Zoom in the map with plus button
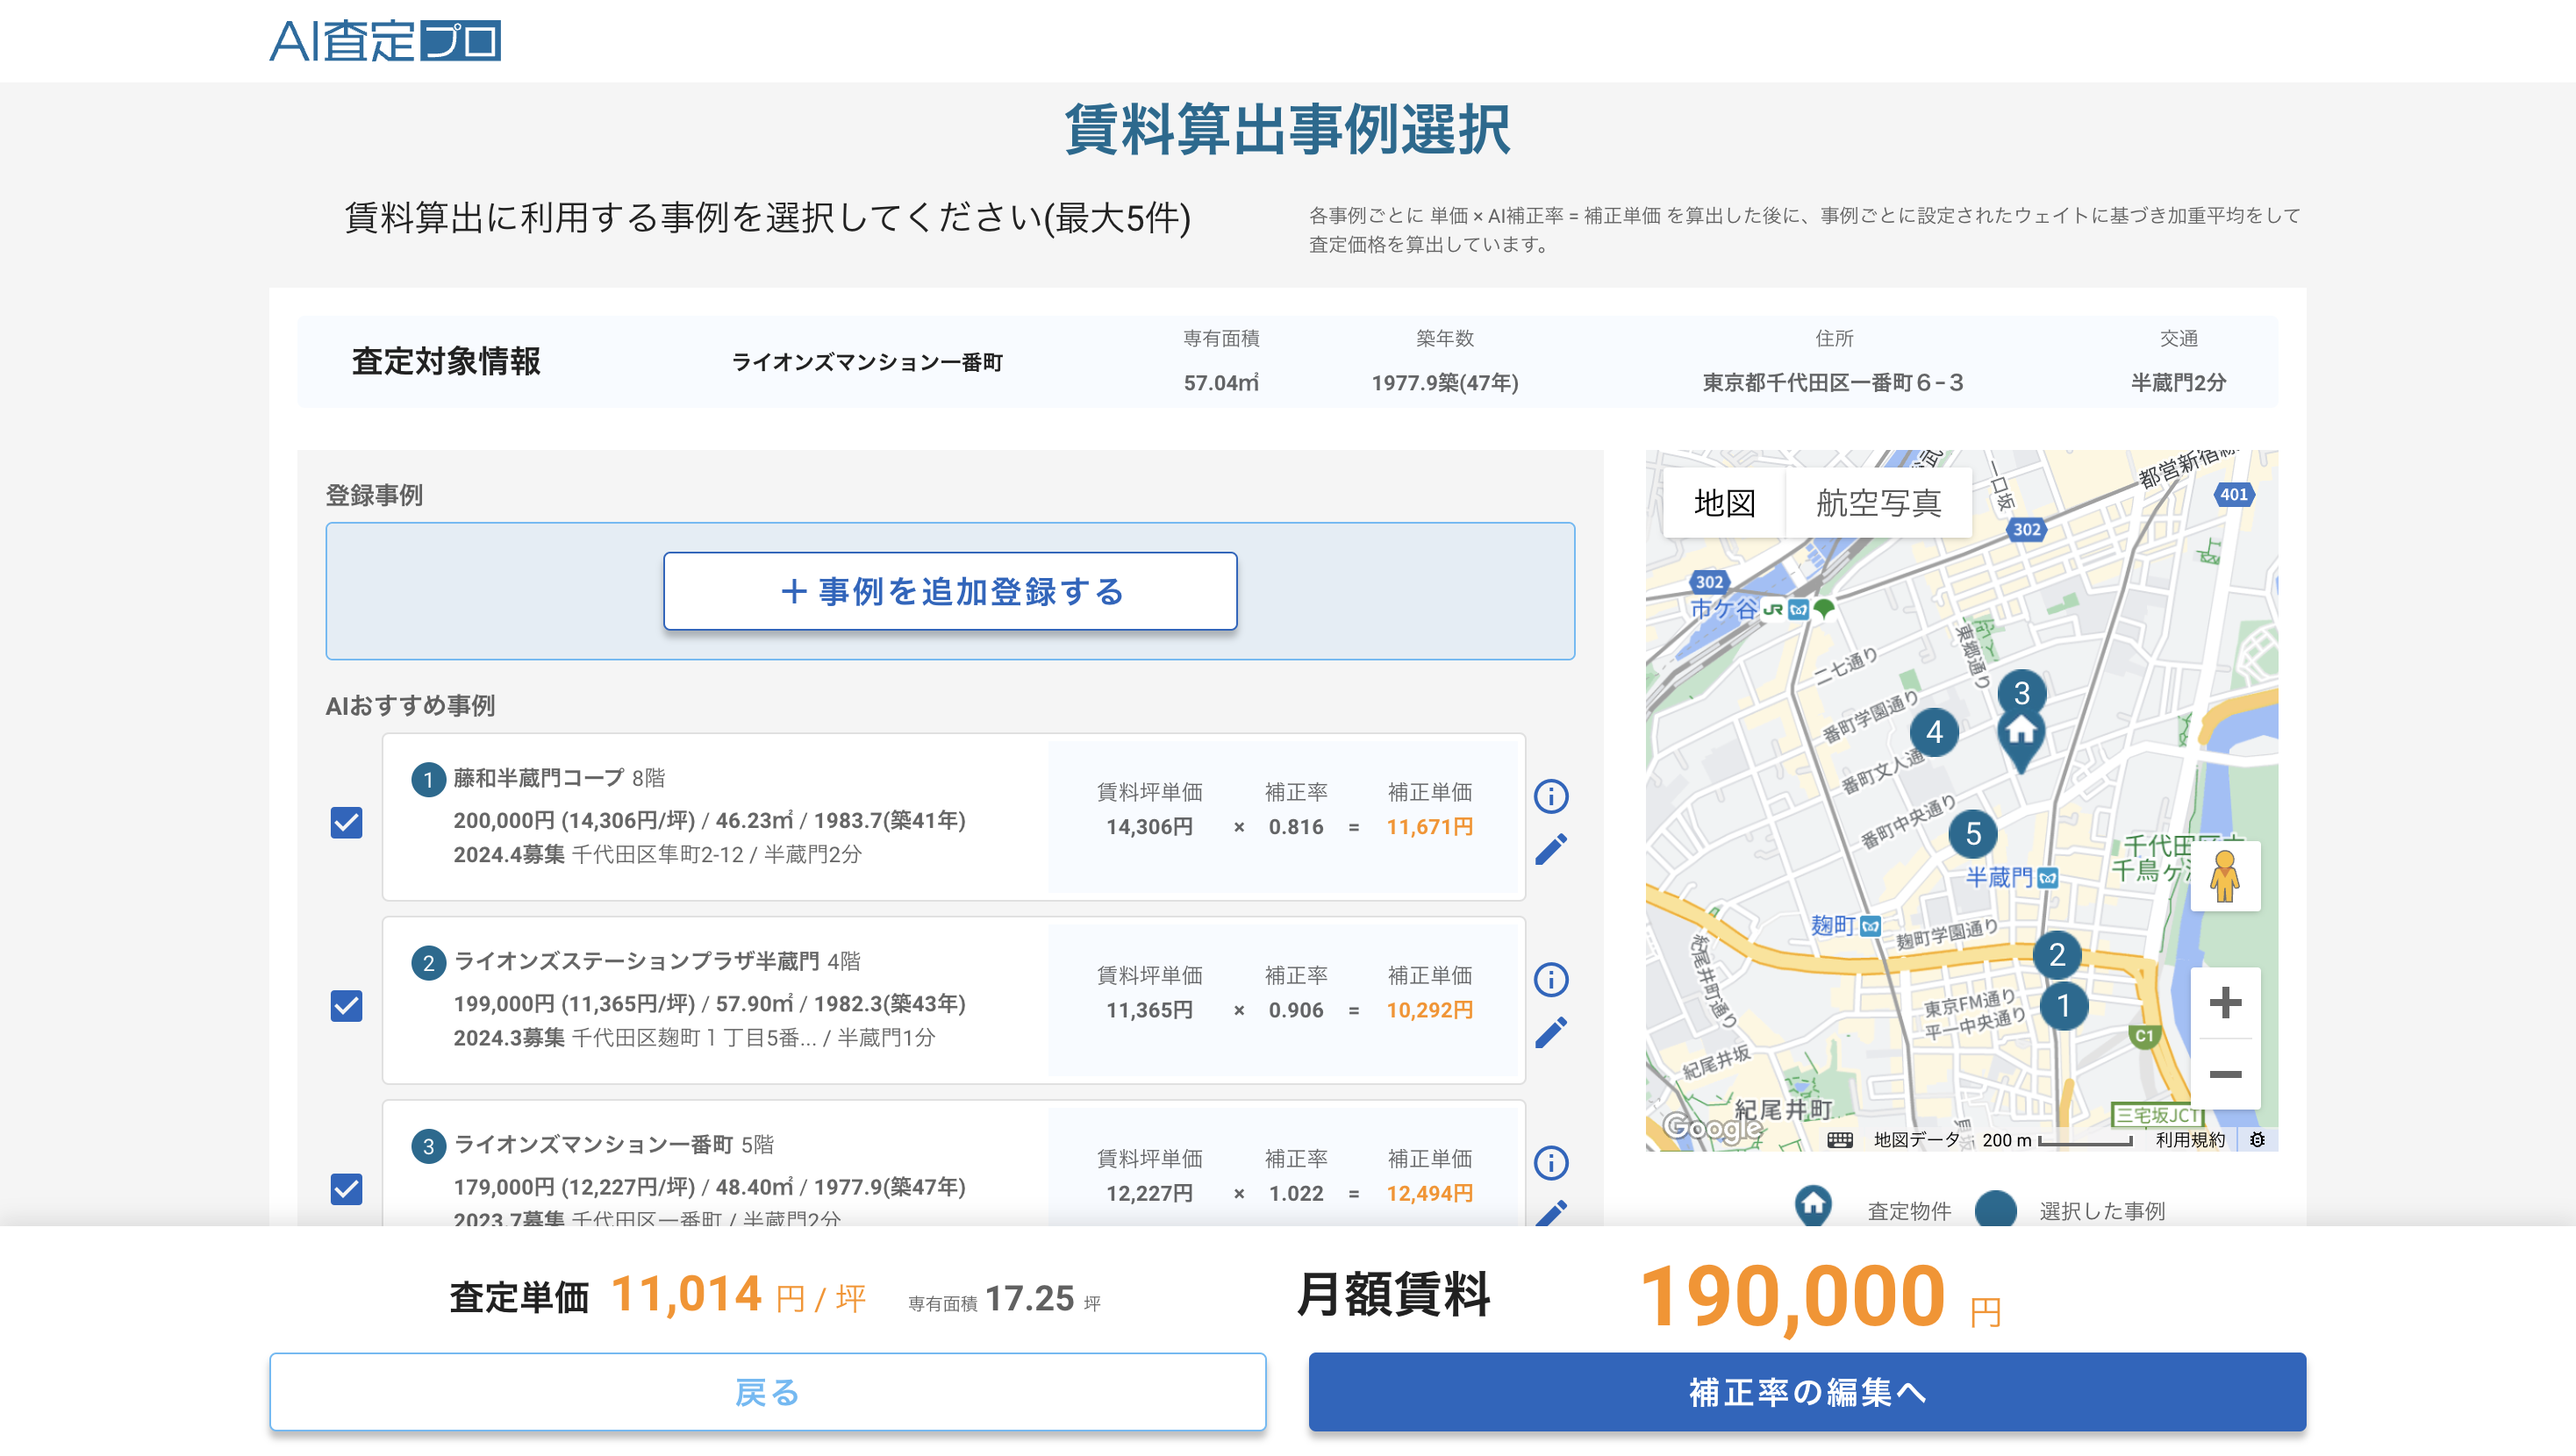Screen dimensions: 2576x1456 coord(2224,1003)
